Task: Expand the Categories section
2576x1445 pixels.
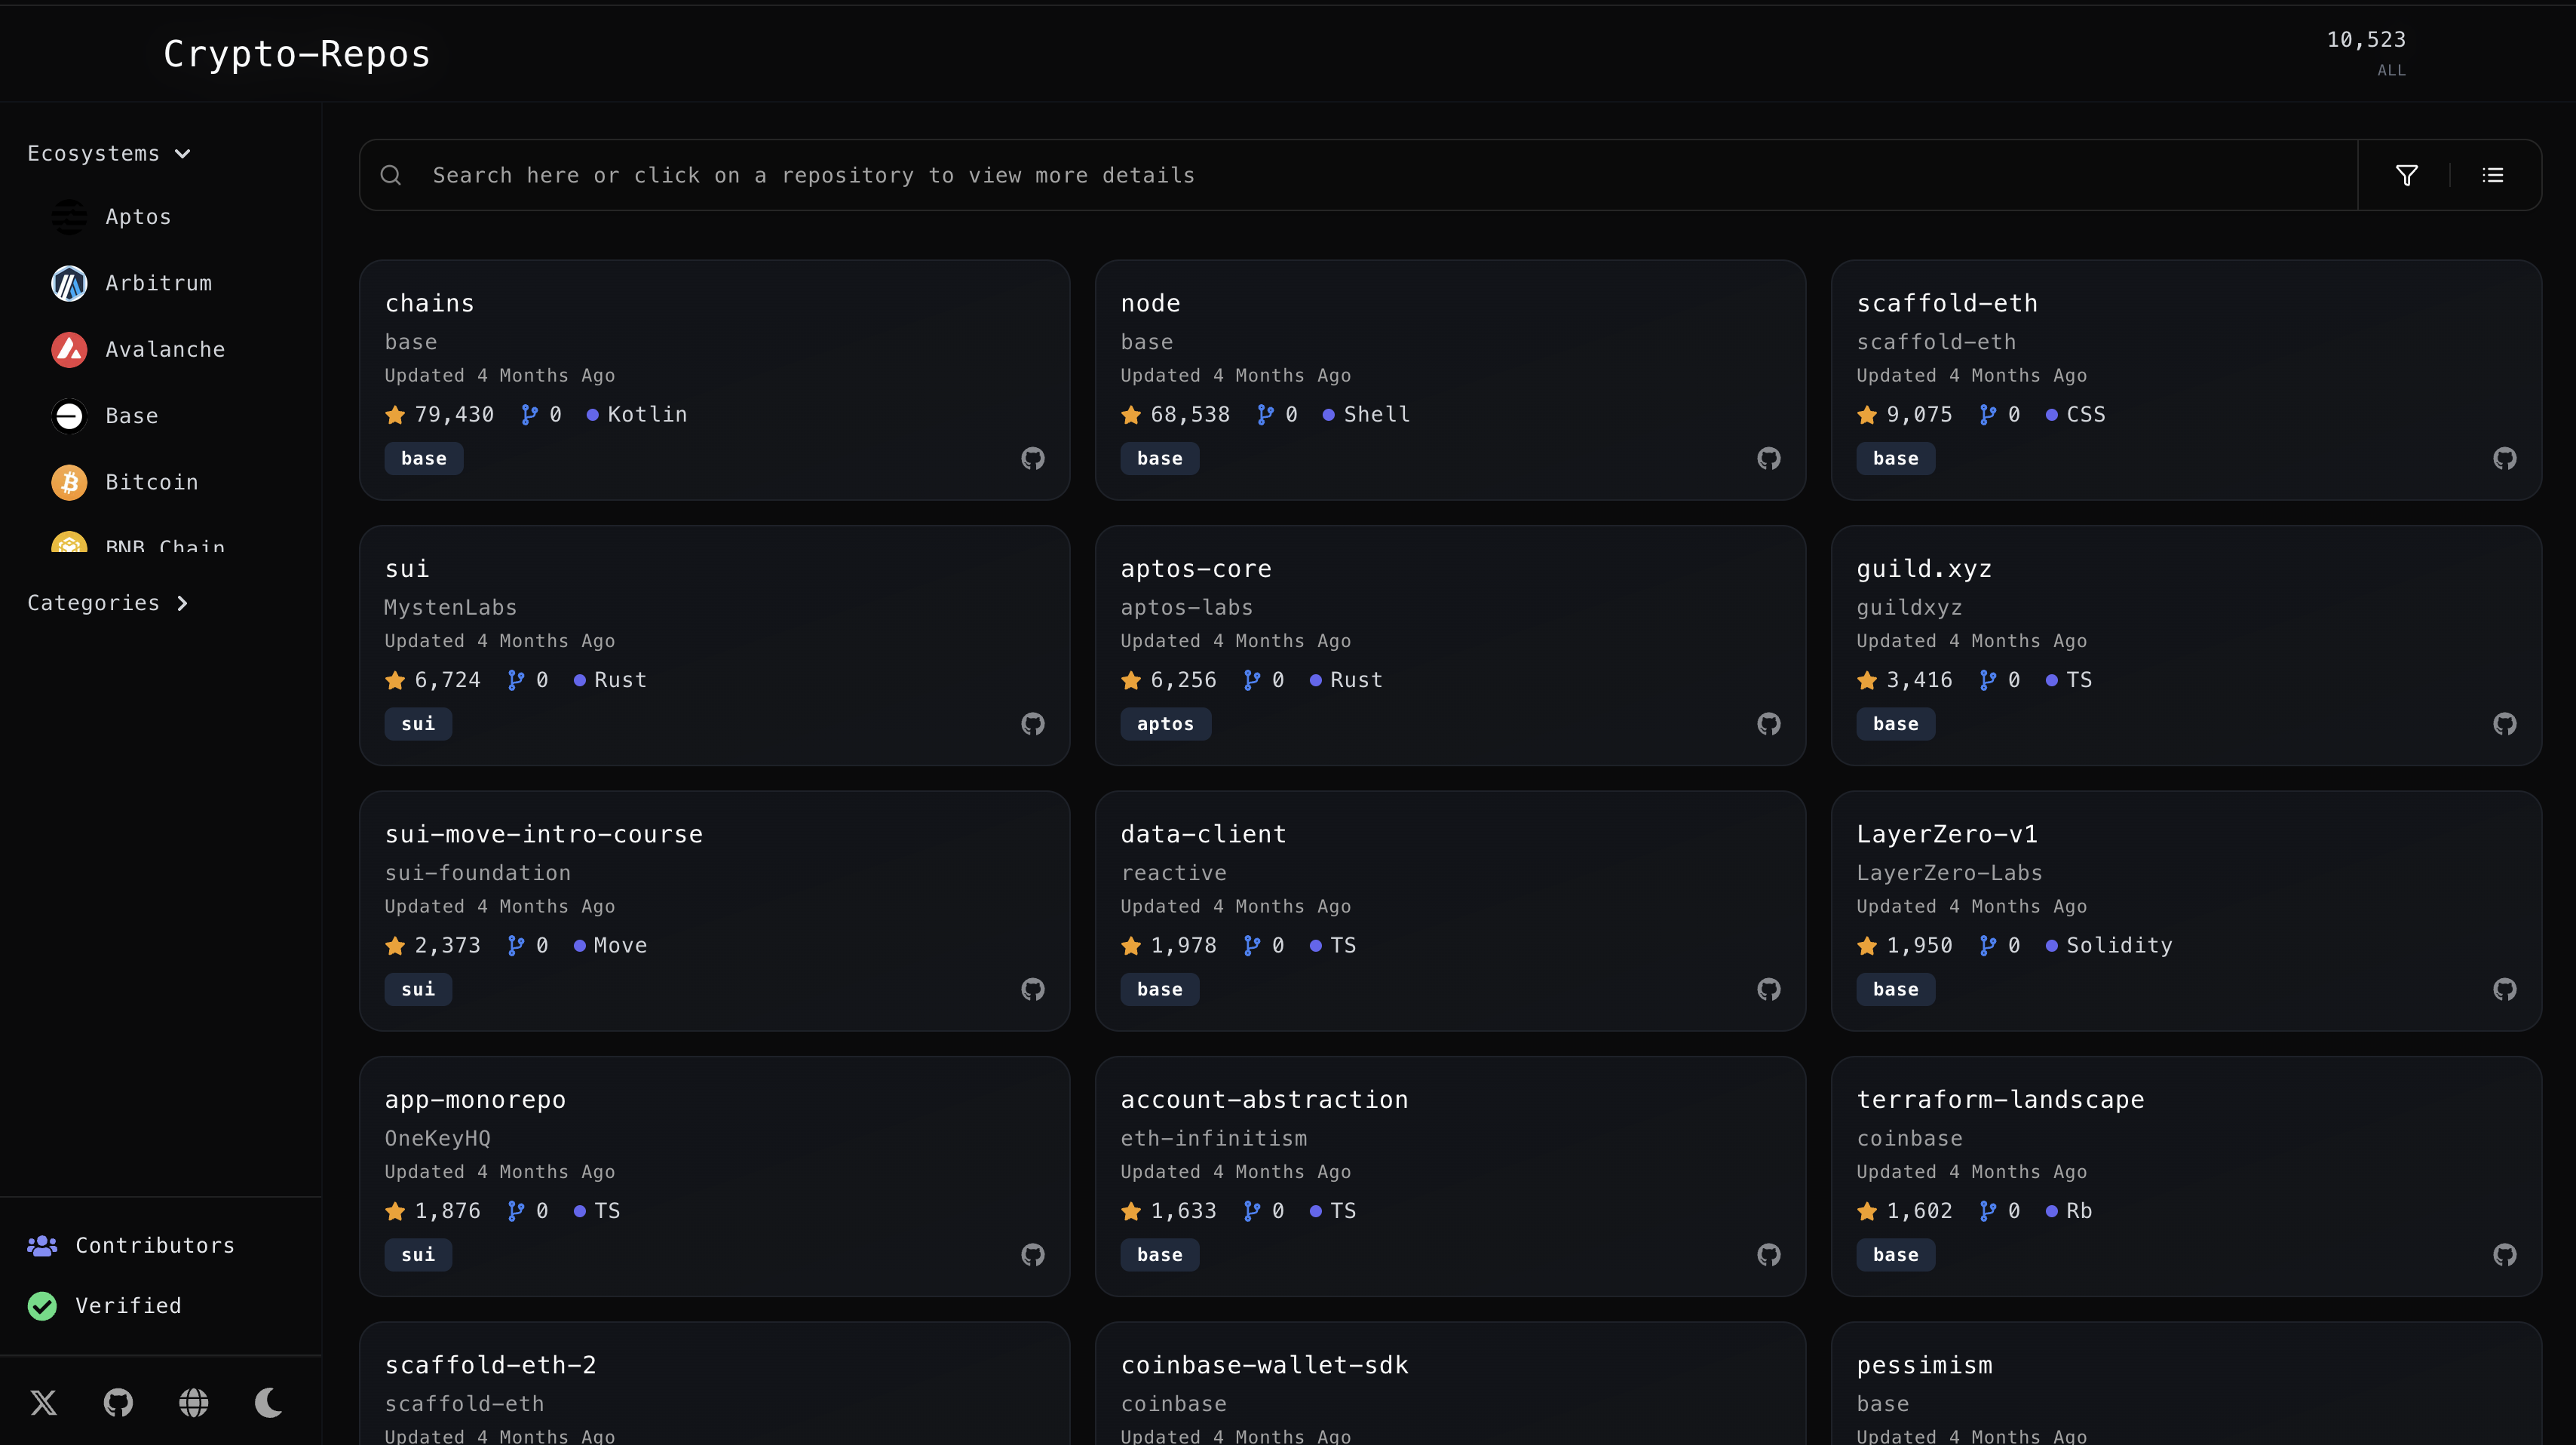Action: point(108,602)
